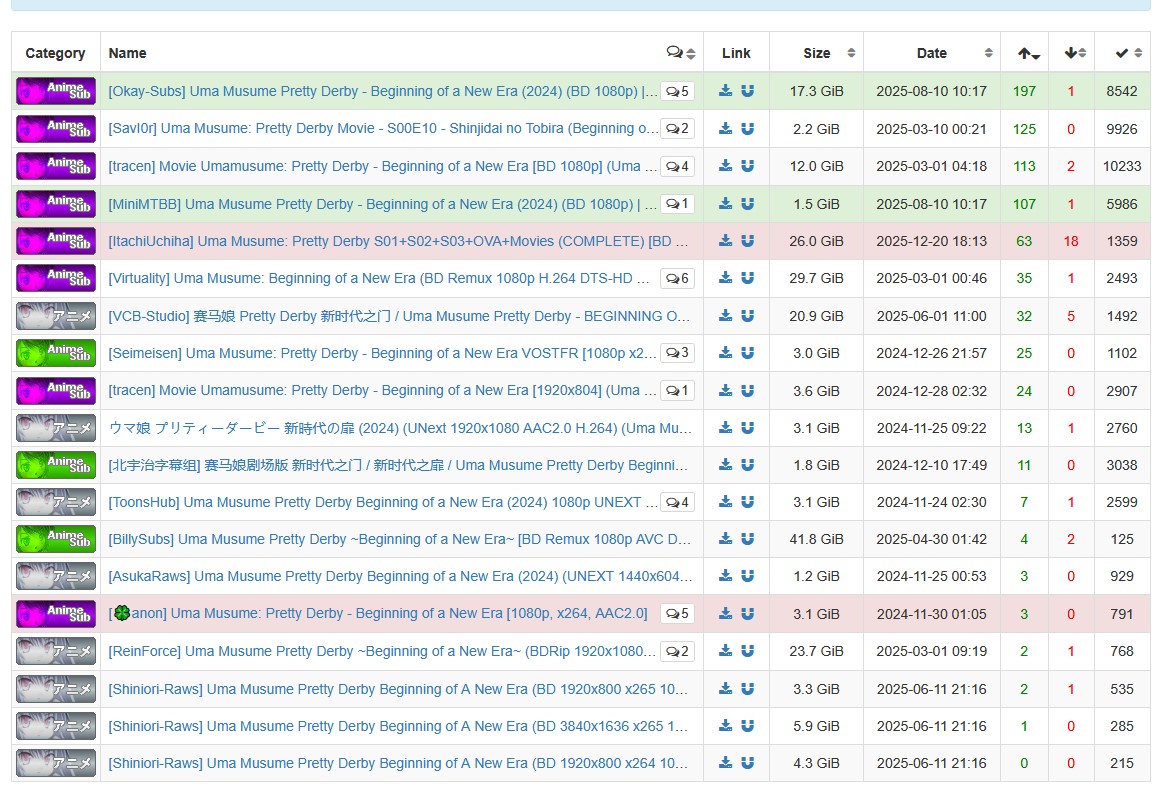Download torrent for Shiniori-Raws x264 row
Image resolution: width=1160 pixels, height=796 pixels.
(x=726, y=763)
